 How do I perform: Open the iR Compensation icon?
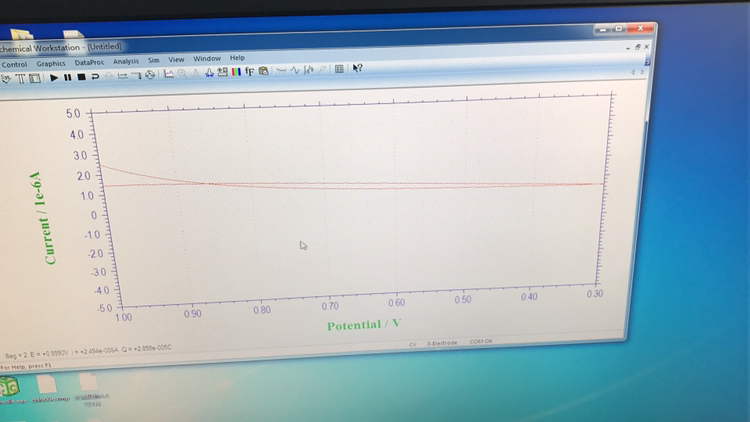click(122, 76)
